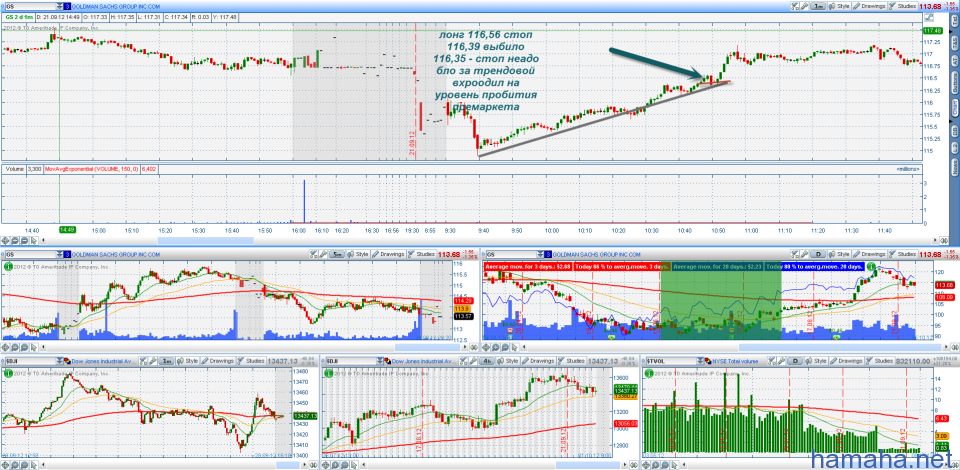
Task: Open Drawings menu in 5m GS chart
Action: coord(388,253)
